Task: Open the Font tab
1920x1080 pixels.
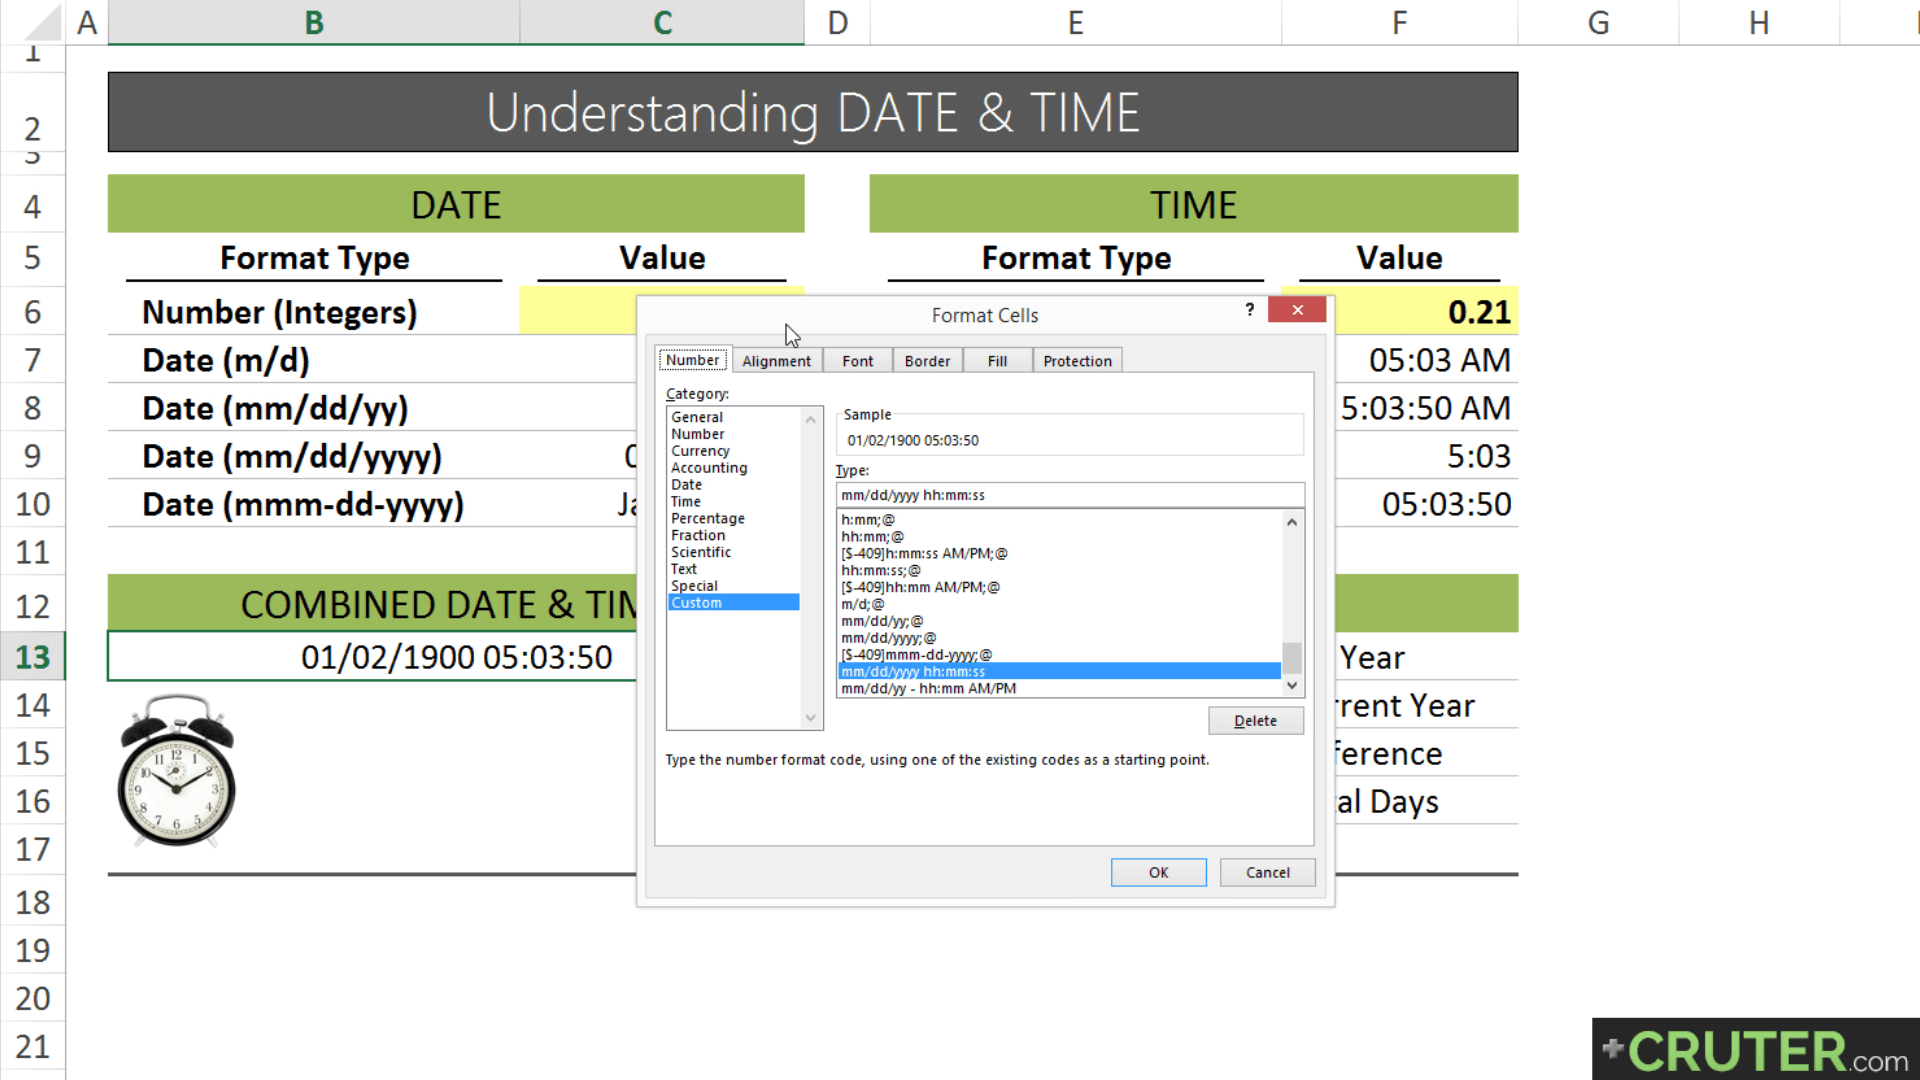Action: click(x=856, y=360)
